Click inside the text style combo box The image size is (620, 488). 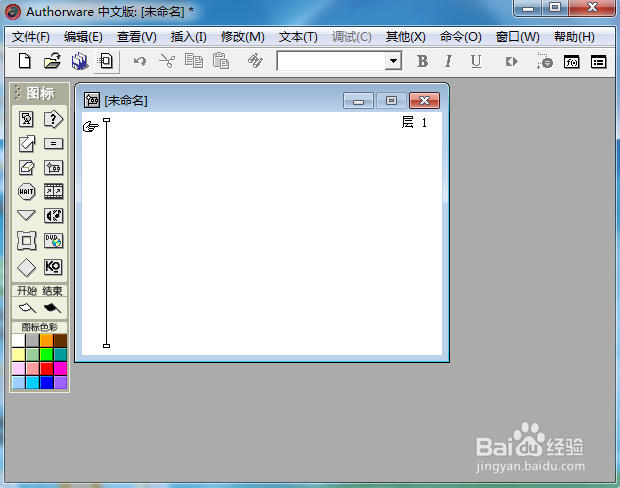[x=331, y=61]
